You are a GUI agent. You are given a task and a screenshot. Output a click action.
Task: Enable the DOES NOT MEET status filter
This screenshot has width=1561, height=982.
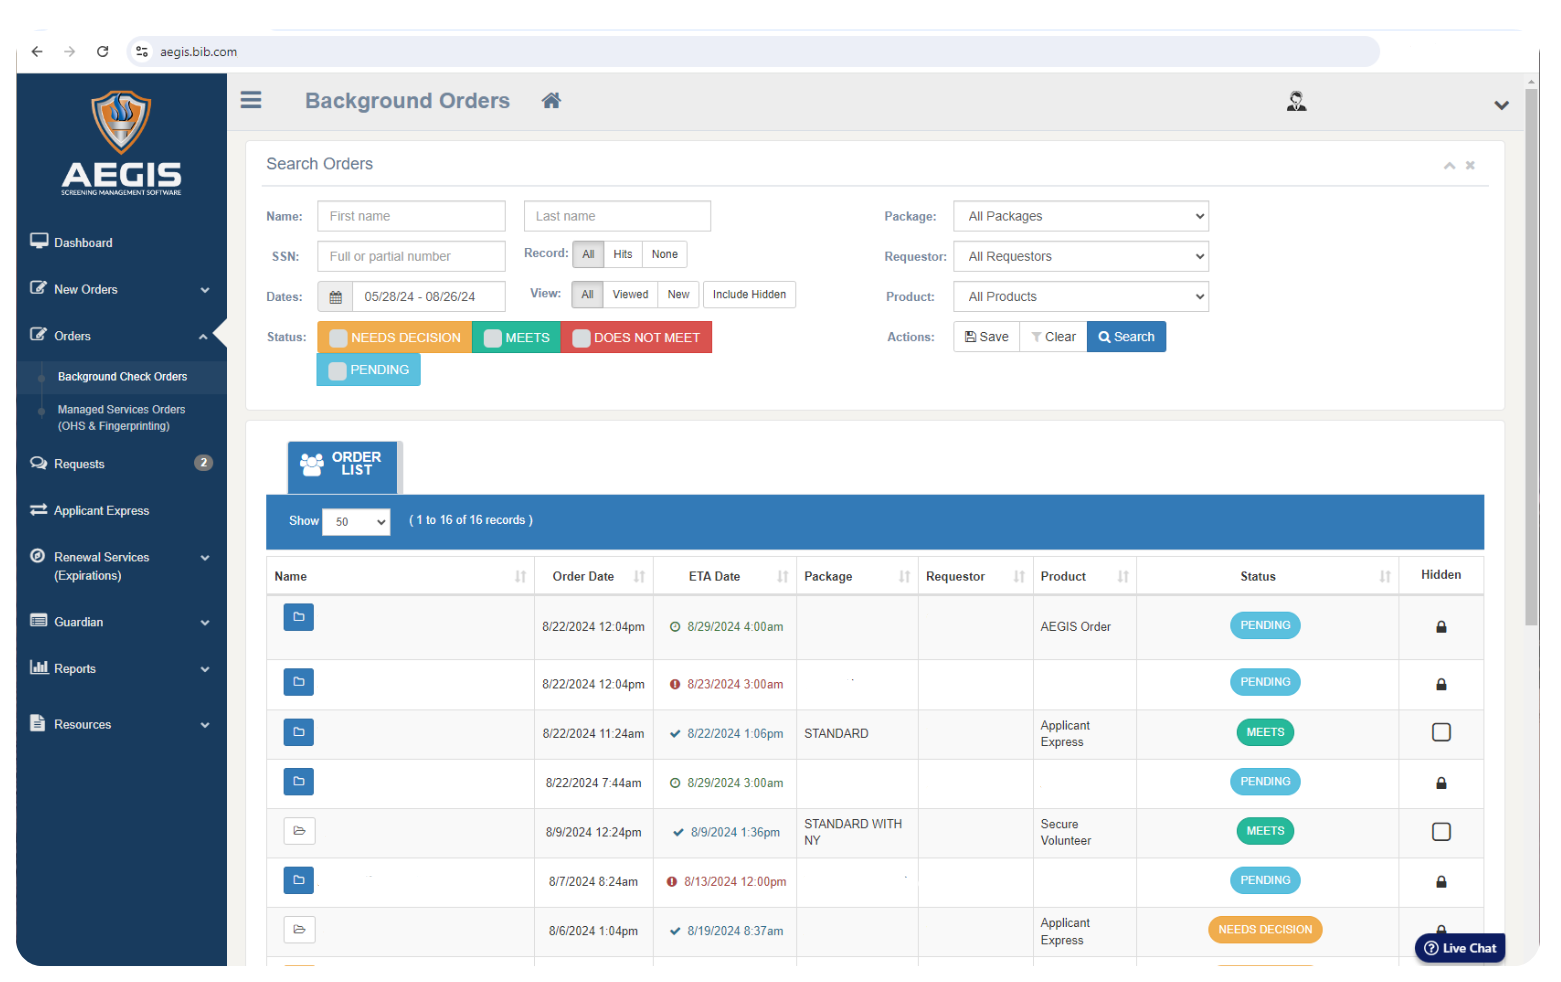coord(581,338)
